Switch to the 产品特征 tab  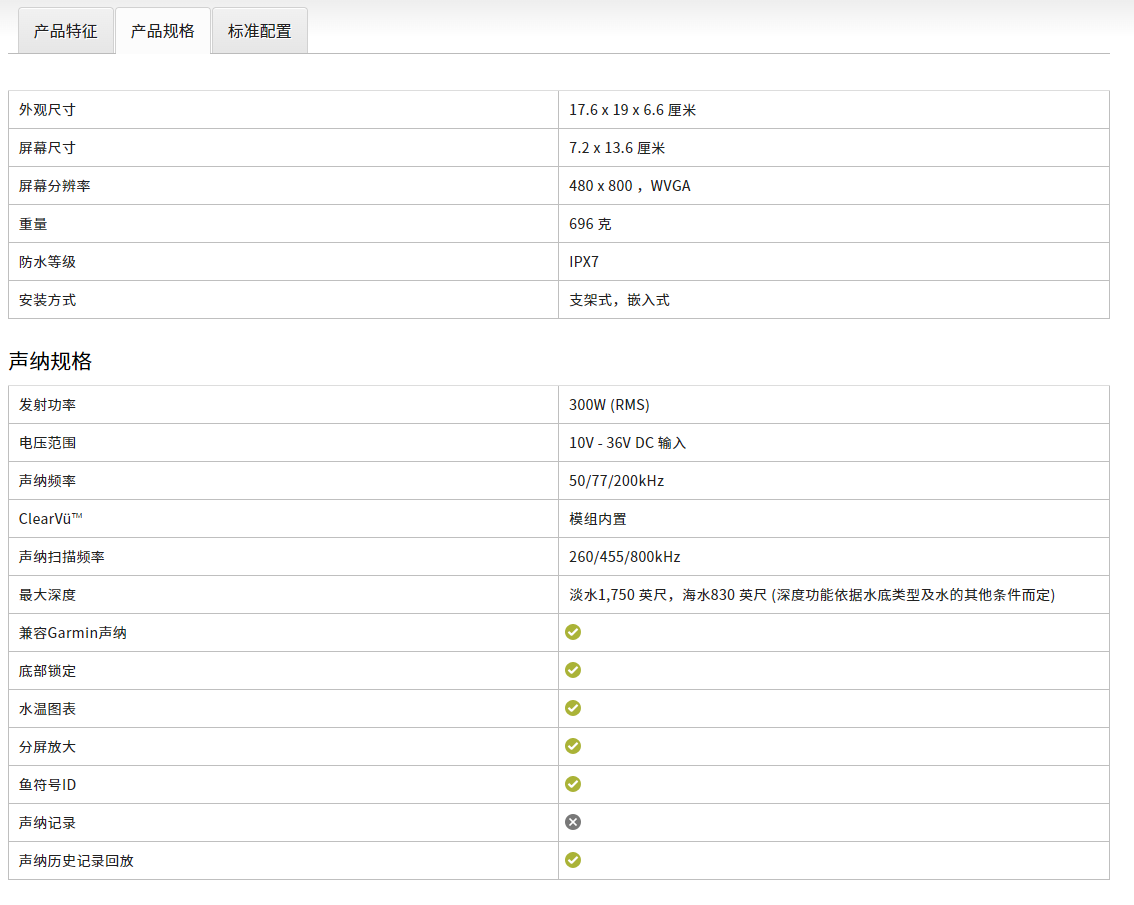pos(66,31)
